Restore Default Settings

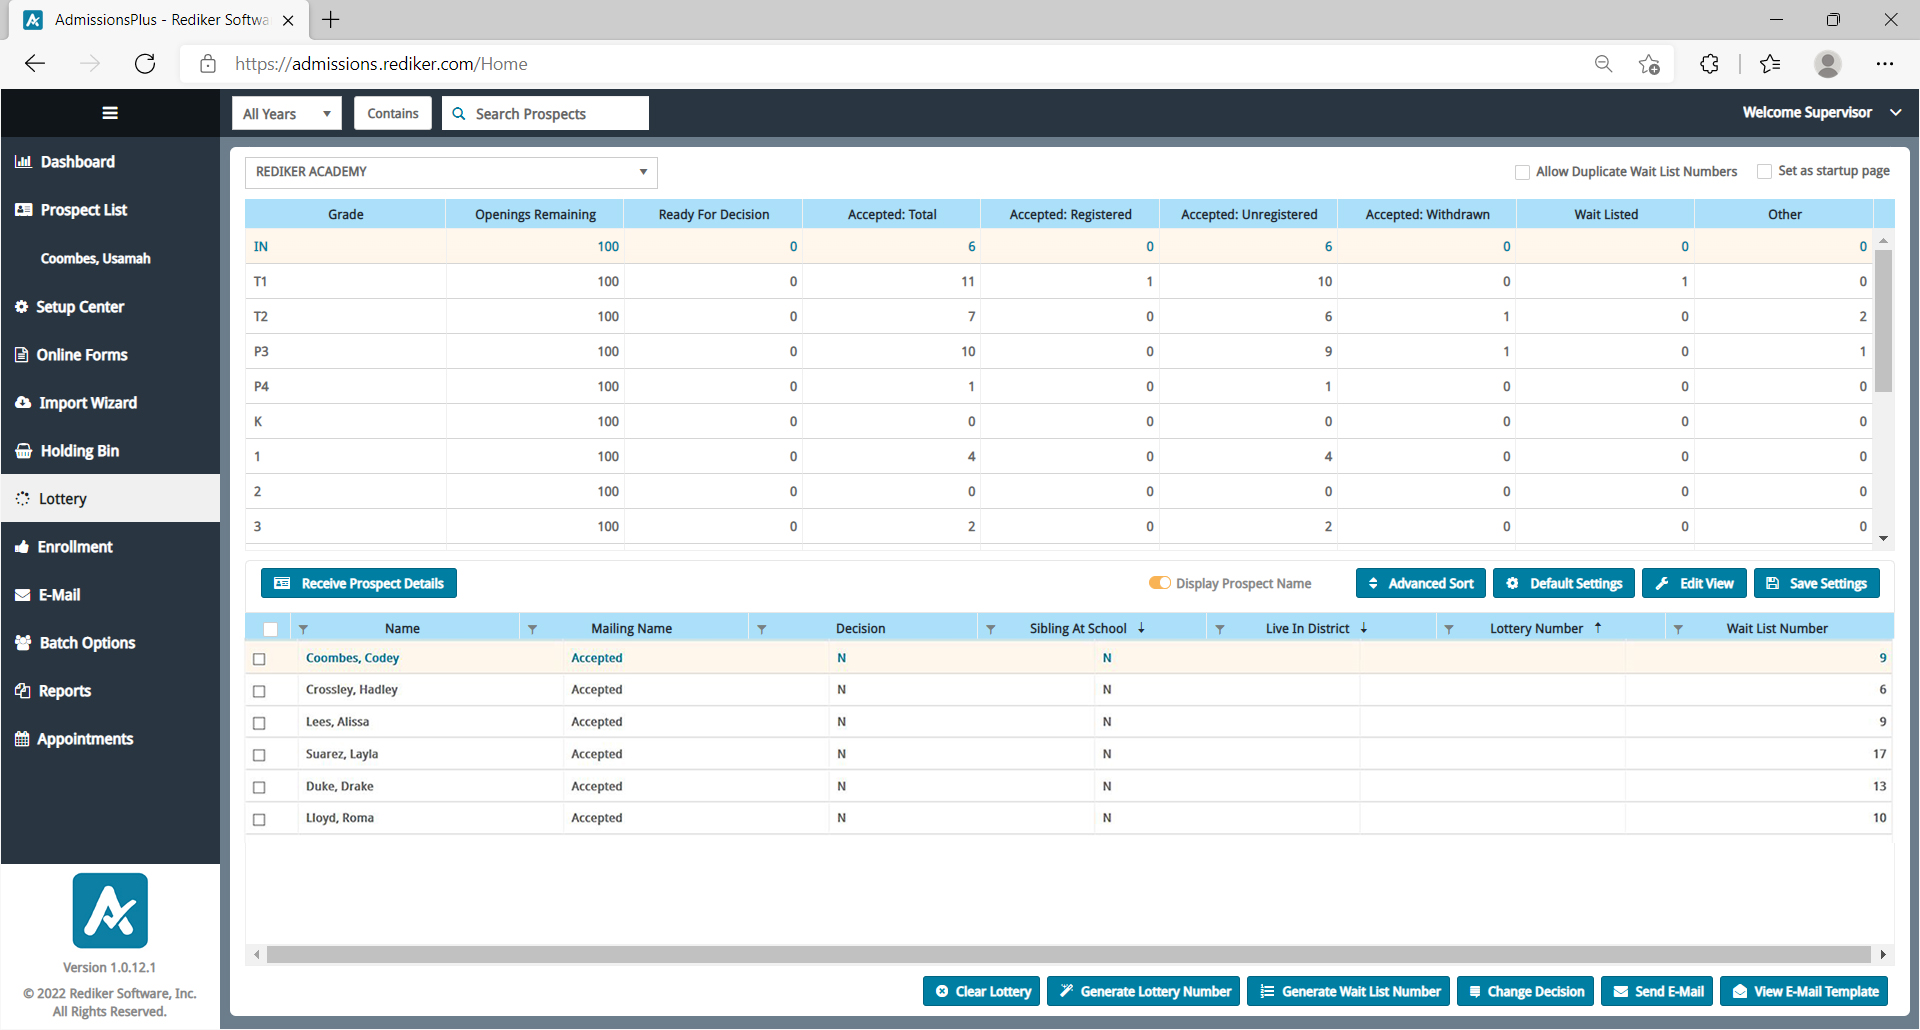pos(1564,583)
